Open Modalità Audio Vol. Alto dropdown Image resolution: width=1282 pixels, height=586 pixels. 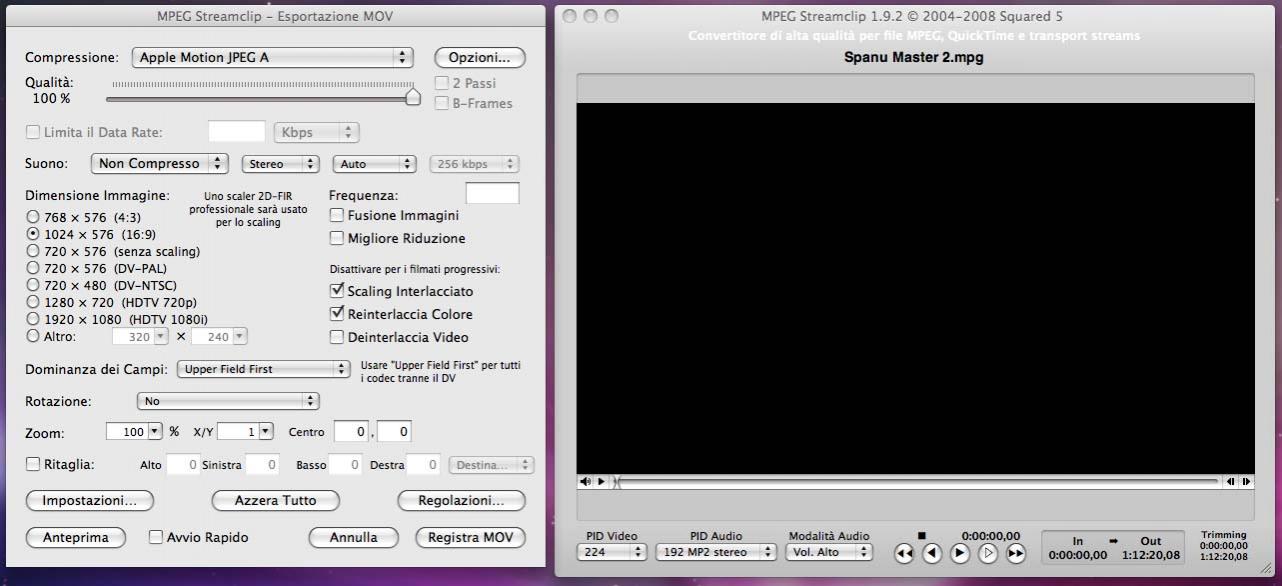pos(829,552)
